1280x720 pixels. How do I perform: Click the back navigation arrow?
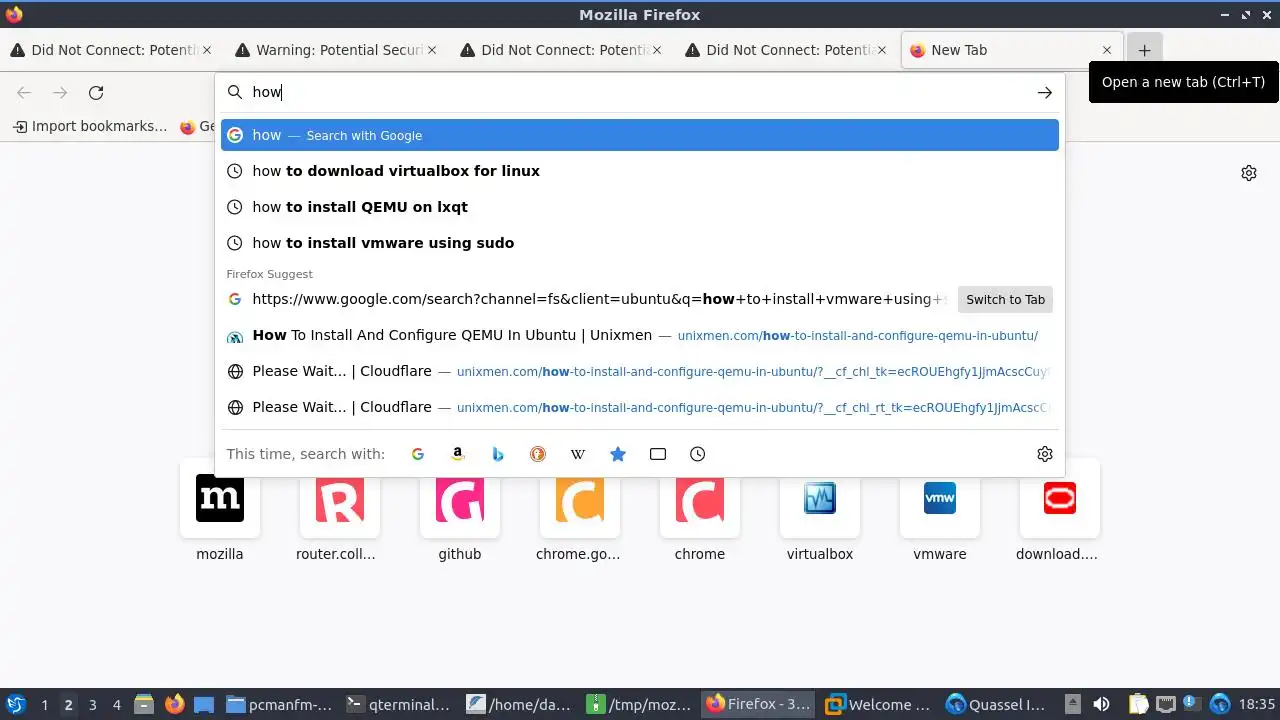24,93
